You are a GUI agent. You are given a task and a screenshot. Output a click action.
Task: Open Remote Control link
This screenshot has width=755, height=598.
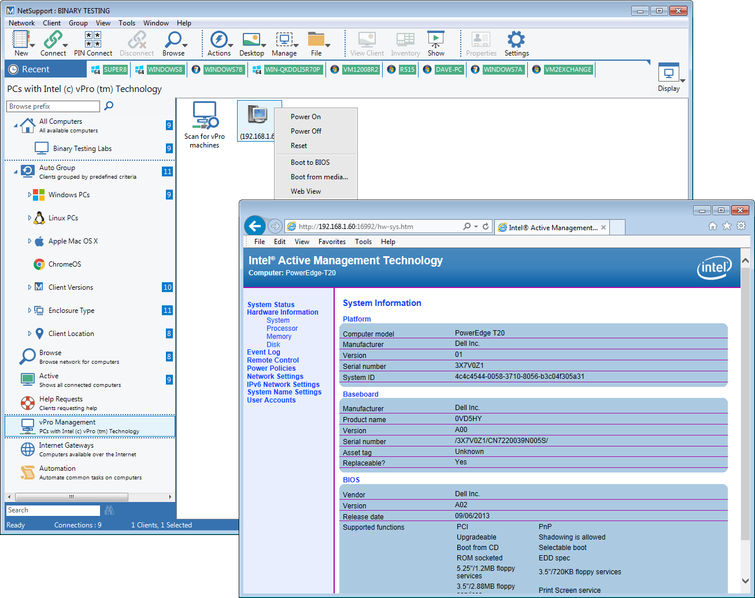tap(273, 360)
